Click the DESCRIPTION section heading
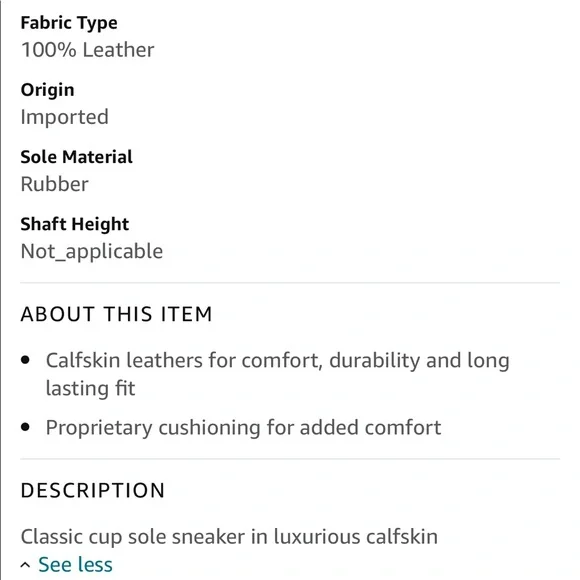Viewport: 580px width, 580px height. [x=93, y=490]
